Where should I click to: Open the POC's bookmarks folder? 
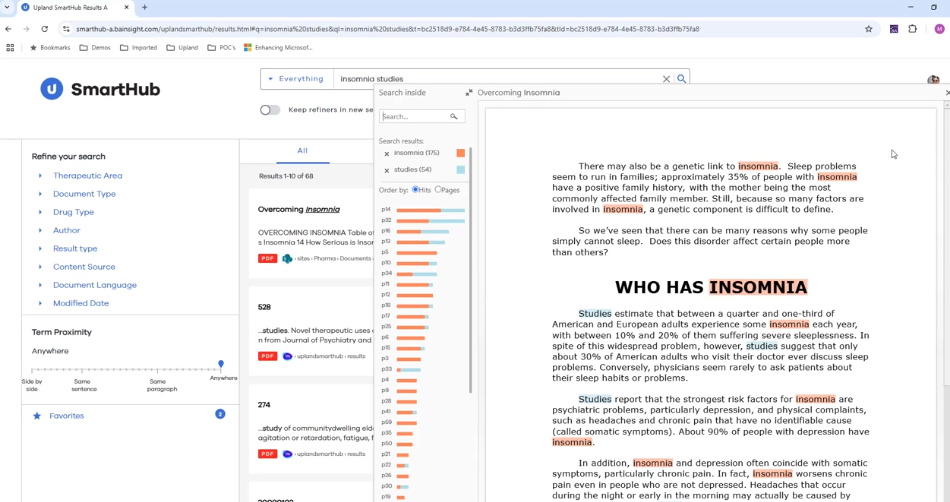pos(221,47)
